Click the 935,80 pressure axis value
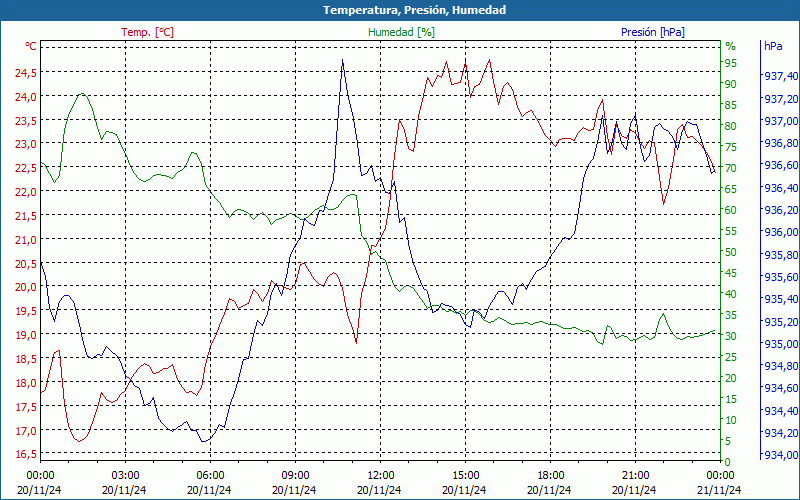 tap(781, 255)
